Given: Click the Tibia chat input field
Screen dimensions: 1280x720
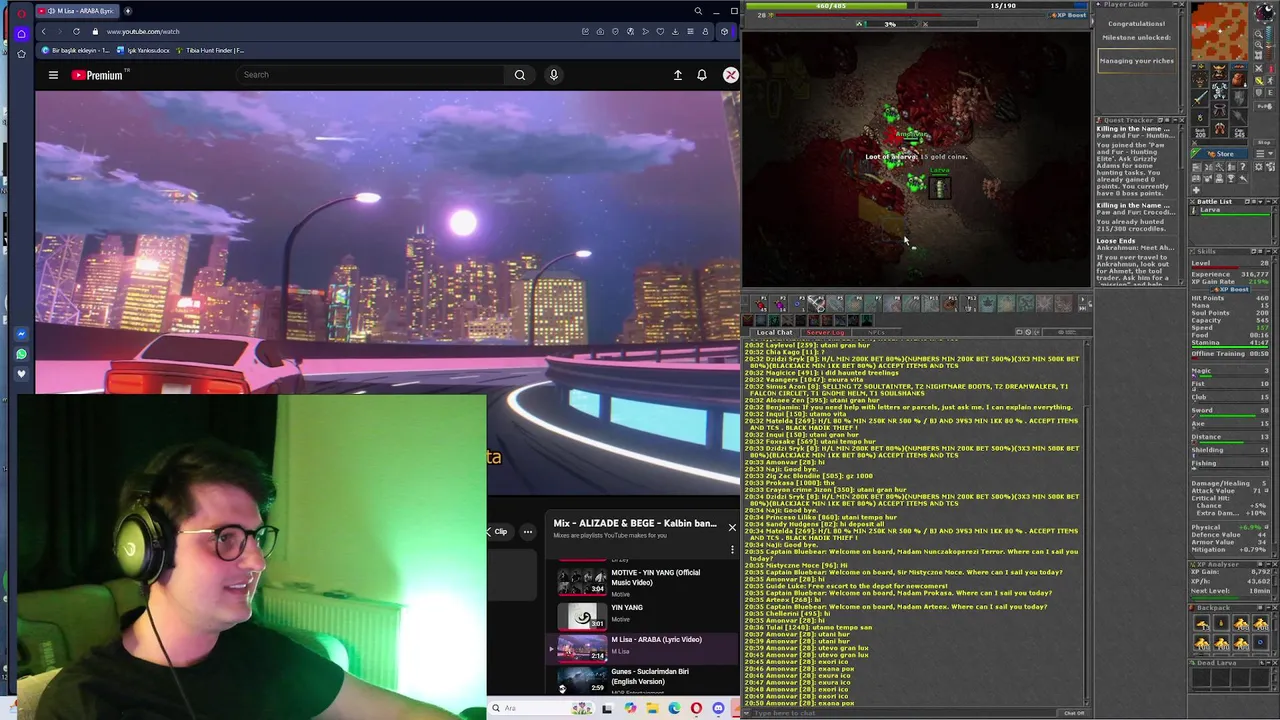Looking at the screenshot, I should click(x=900, y=713).
